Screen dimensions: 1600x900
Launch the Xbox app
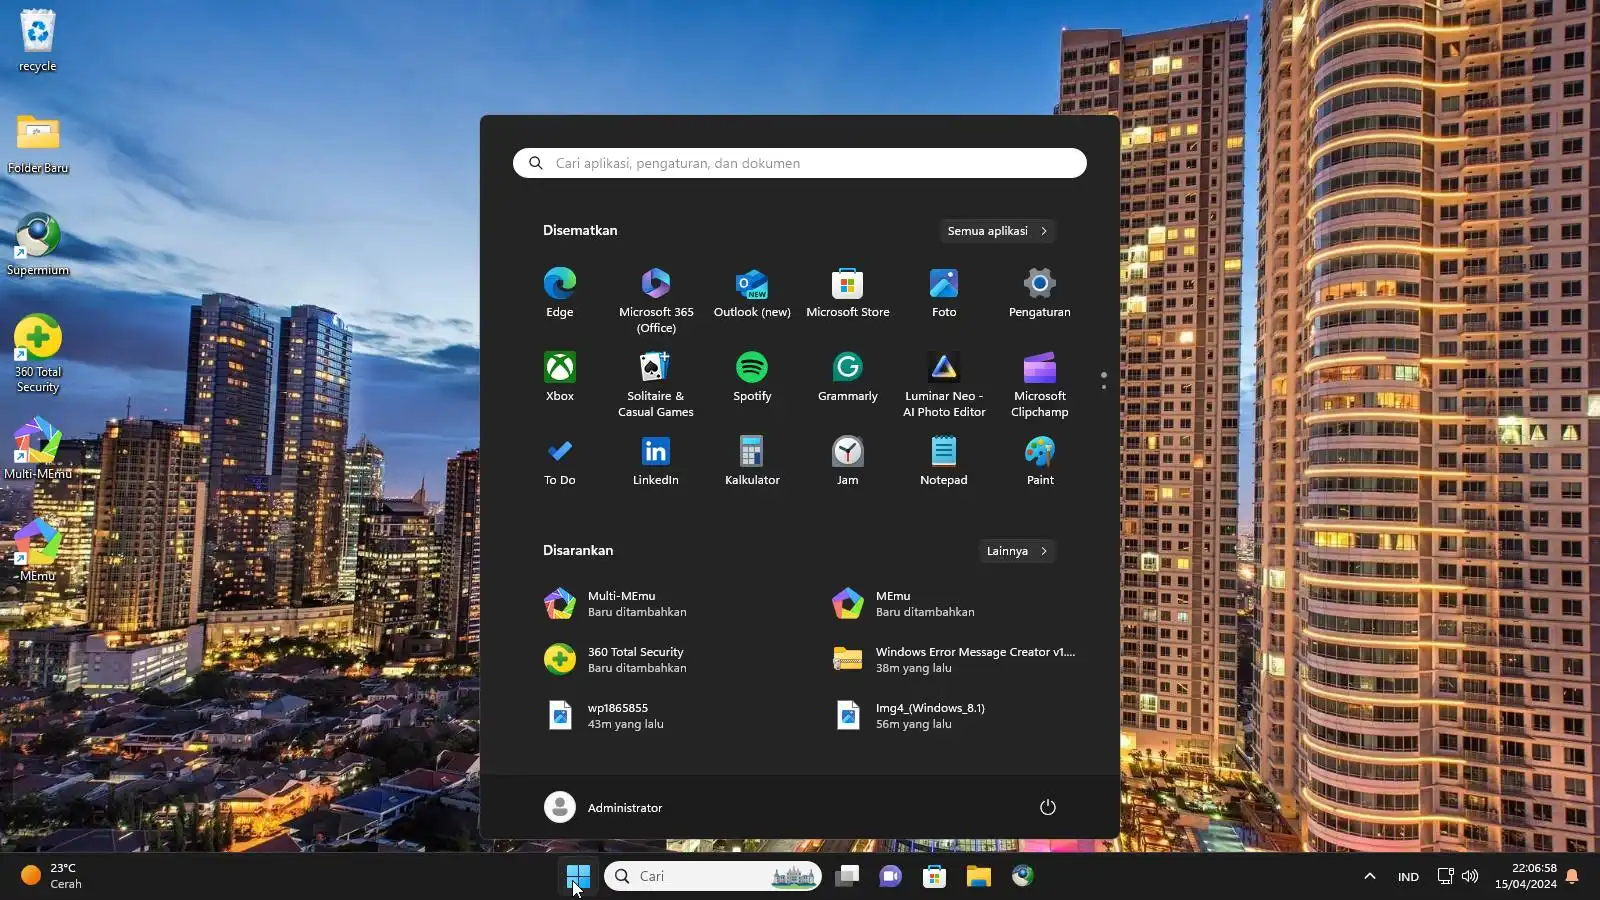coord(560,377)
